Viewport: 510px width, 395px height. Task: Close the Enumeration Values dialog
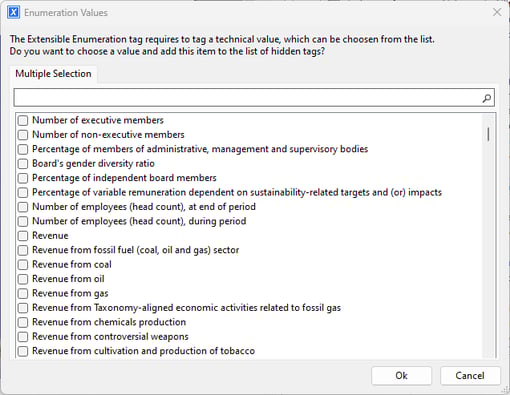(x=497, y=12)
